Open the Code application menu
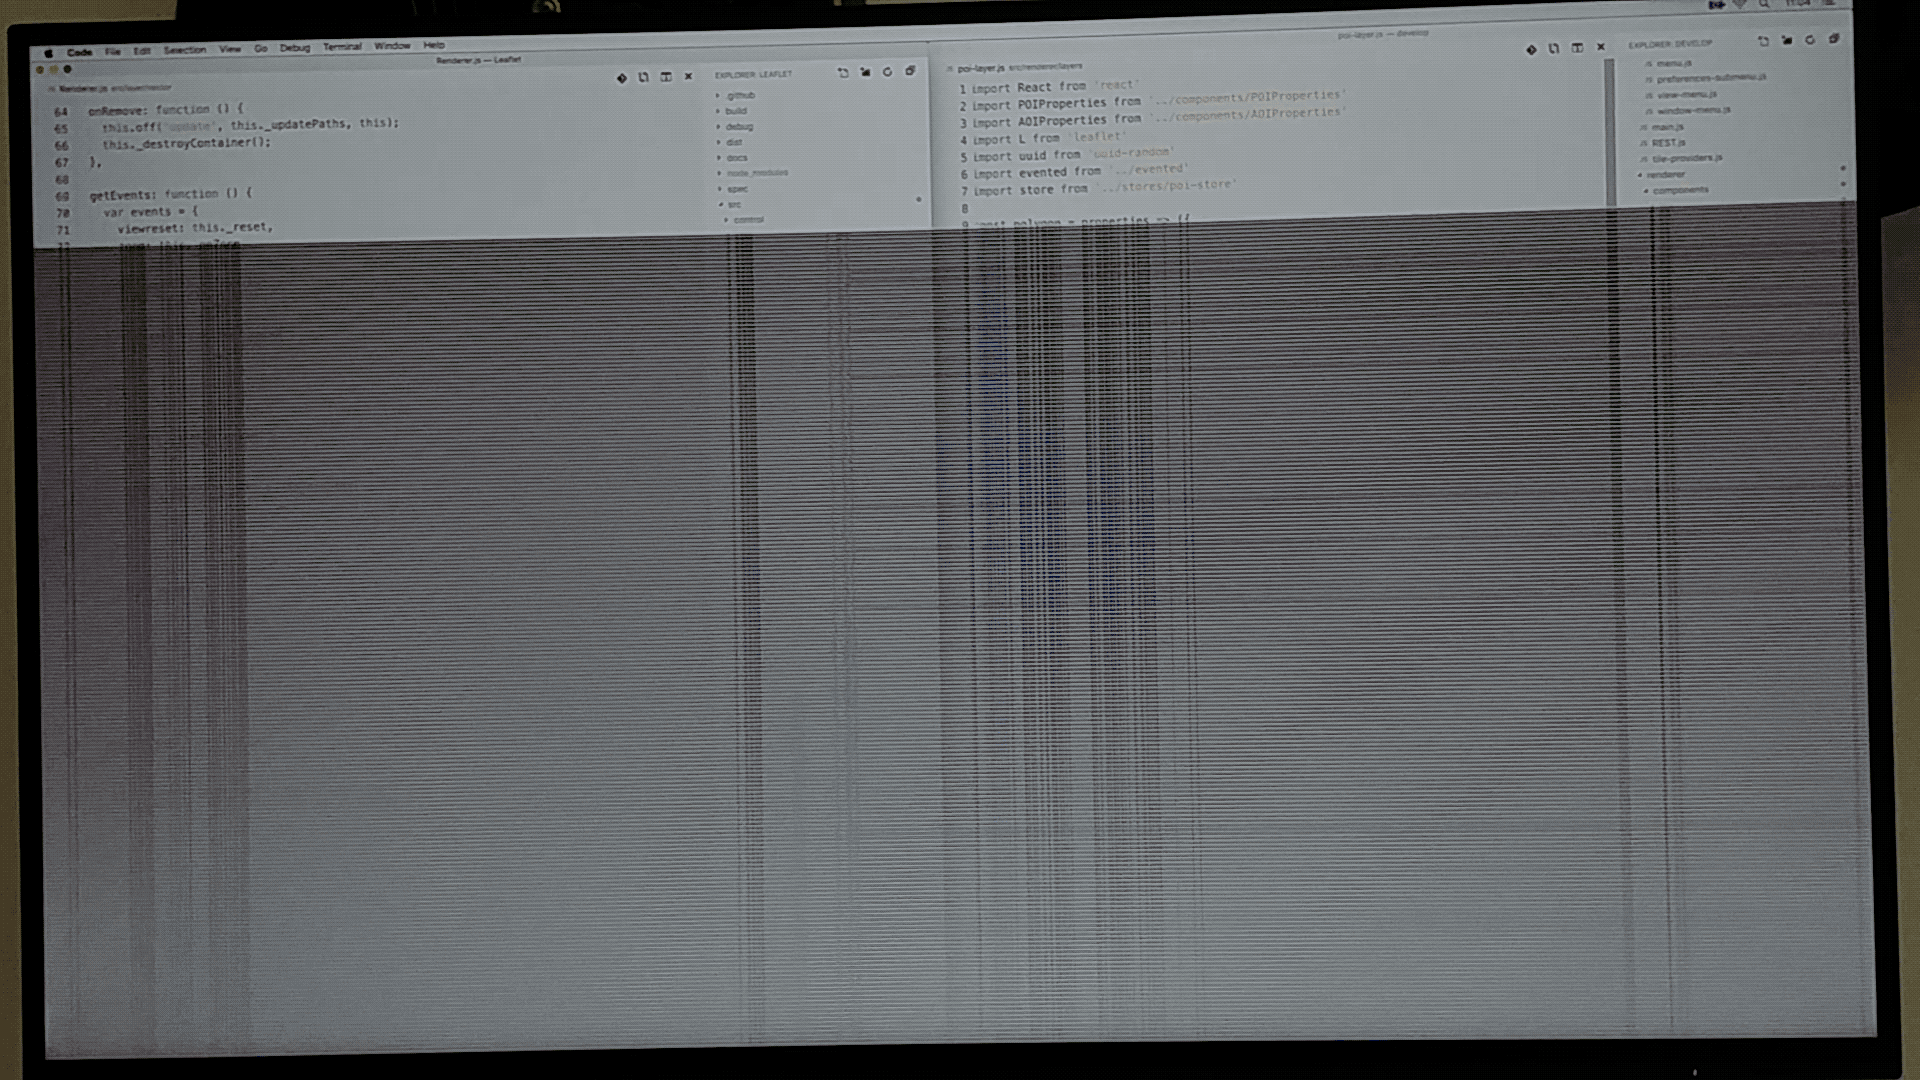 80,52
